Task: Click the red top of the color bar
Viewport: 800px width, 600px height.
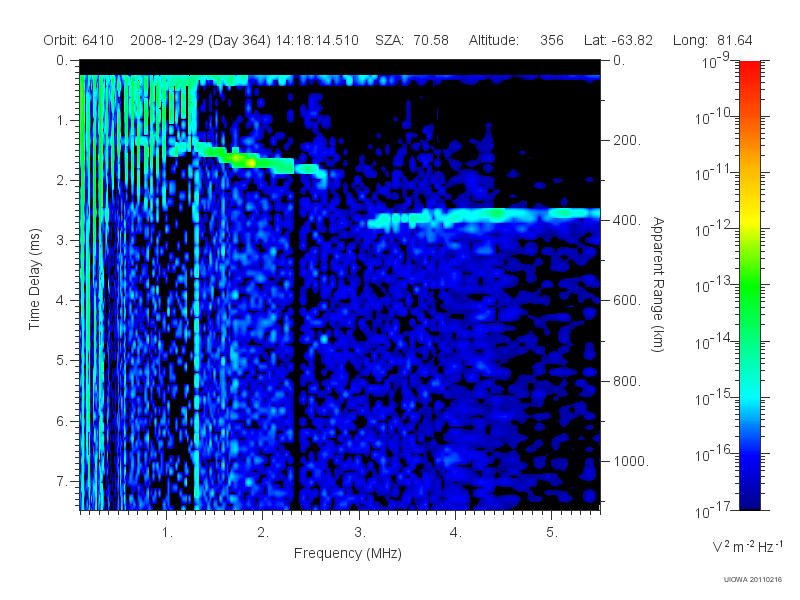Action: 750,71
